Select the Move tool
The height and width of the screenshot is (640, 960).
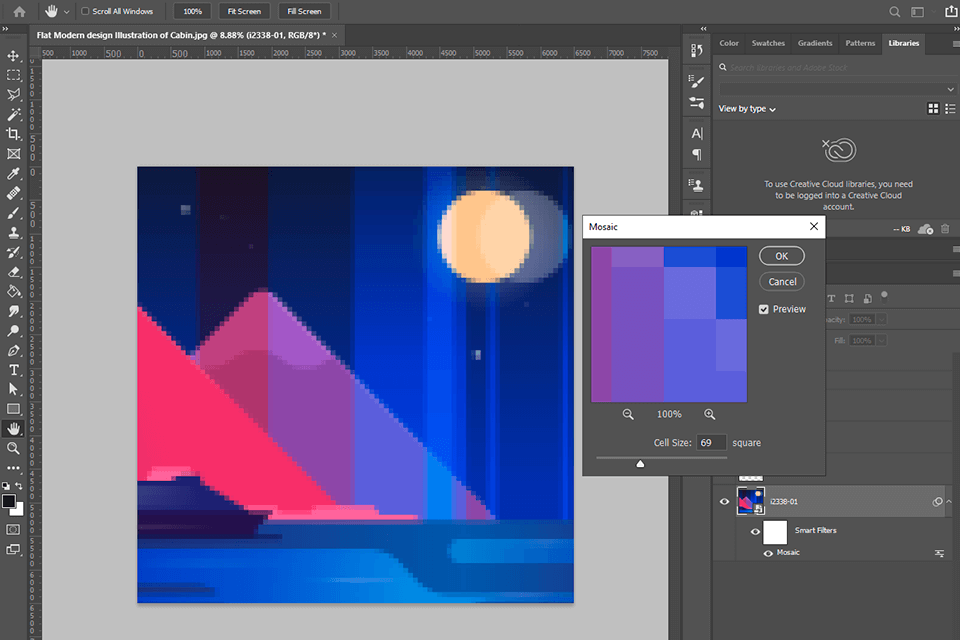(14, 56)
